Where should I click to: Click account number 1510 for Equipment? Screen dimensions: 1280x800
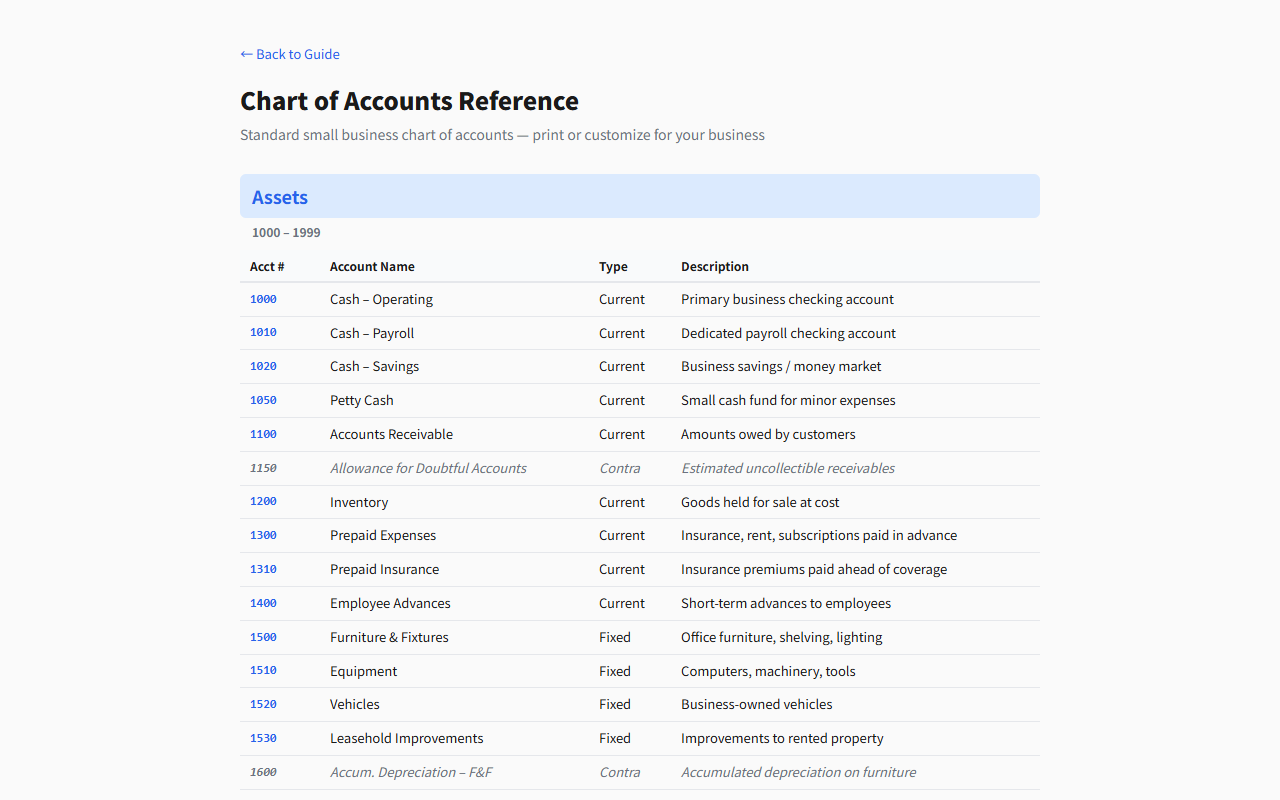[263, 671]
